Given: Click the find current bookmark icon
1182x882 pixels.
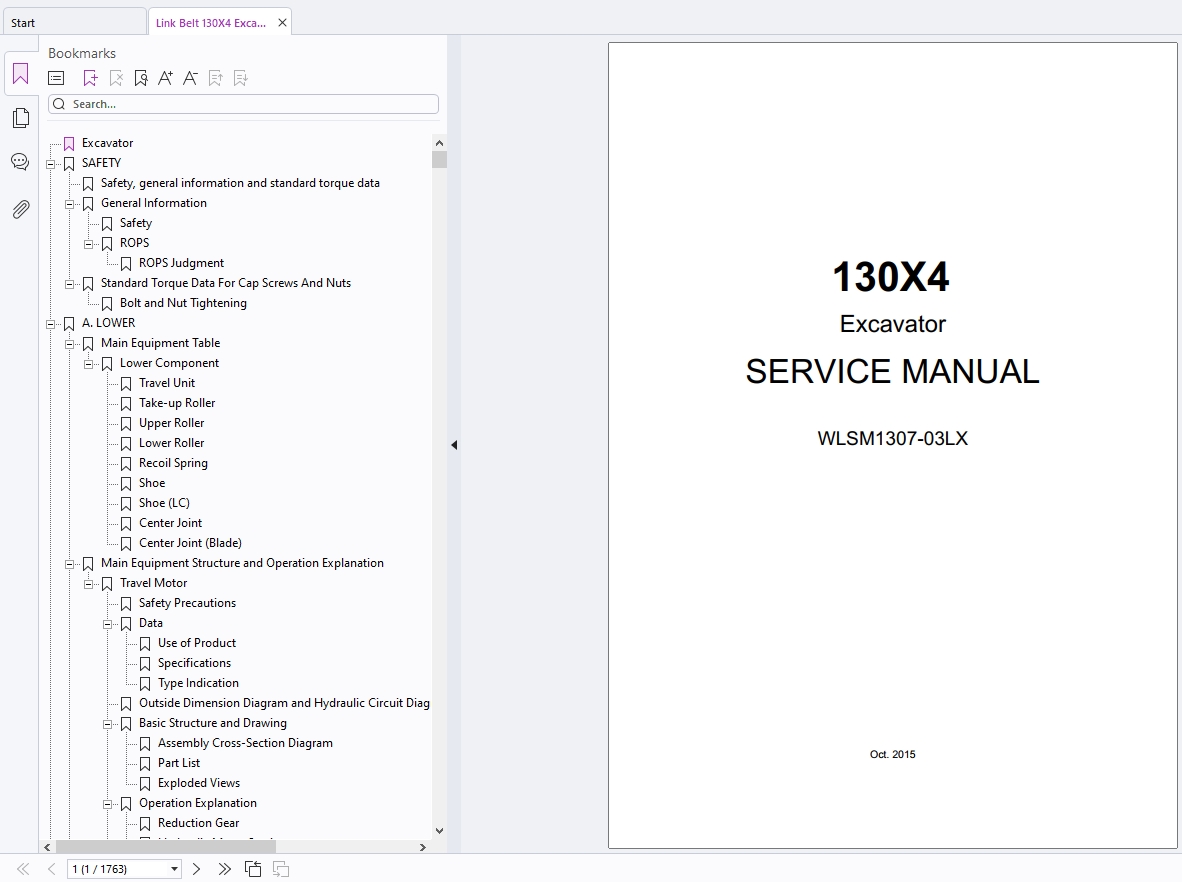Looking at the screenshot, I should point(140,78).
